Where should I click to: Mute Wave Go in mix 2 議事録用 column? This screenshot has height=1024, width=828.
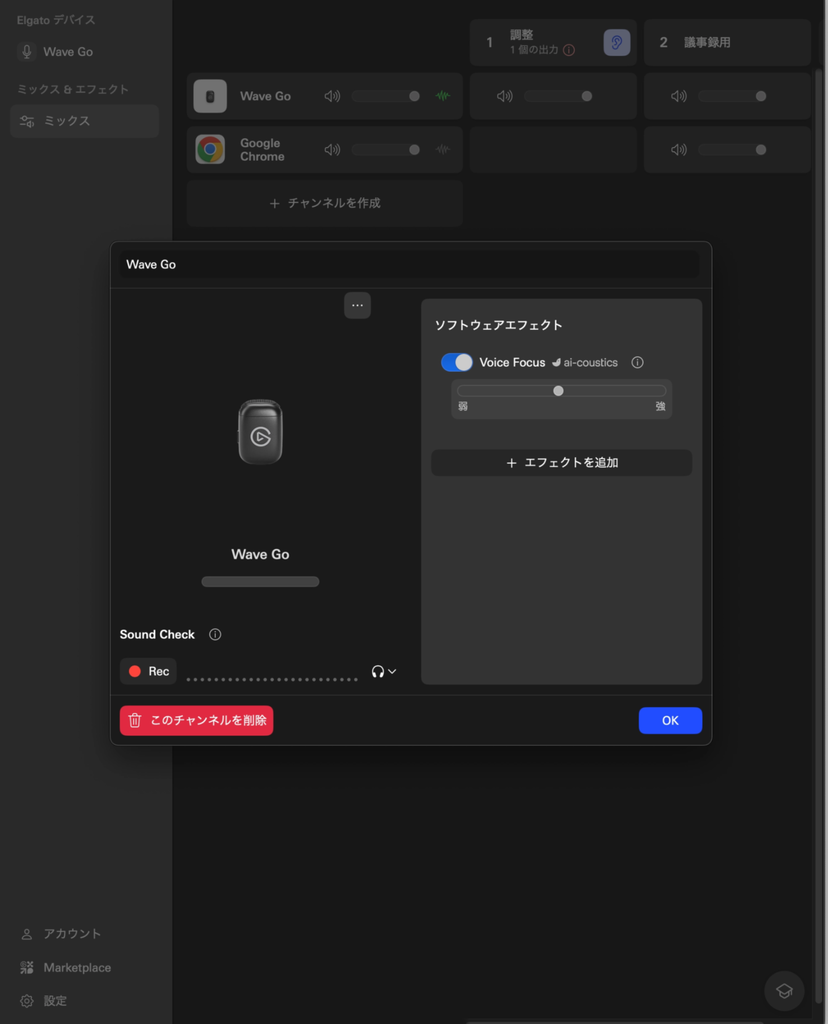pyautogui.click(x=679, y=97)
